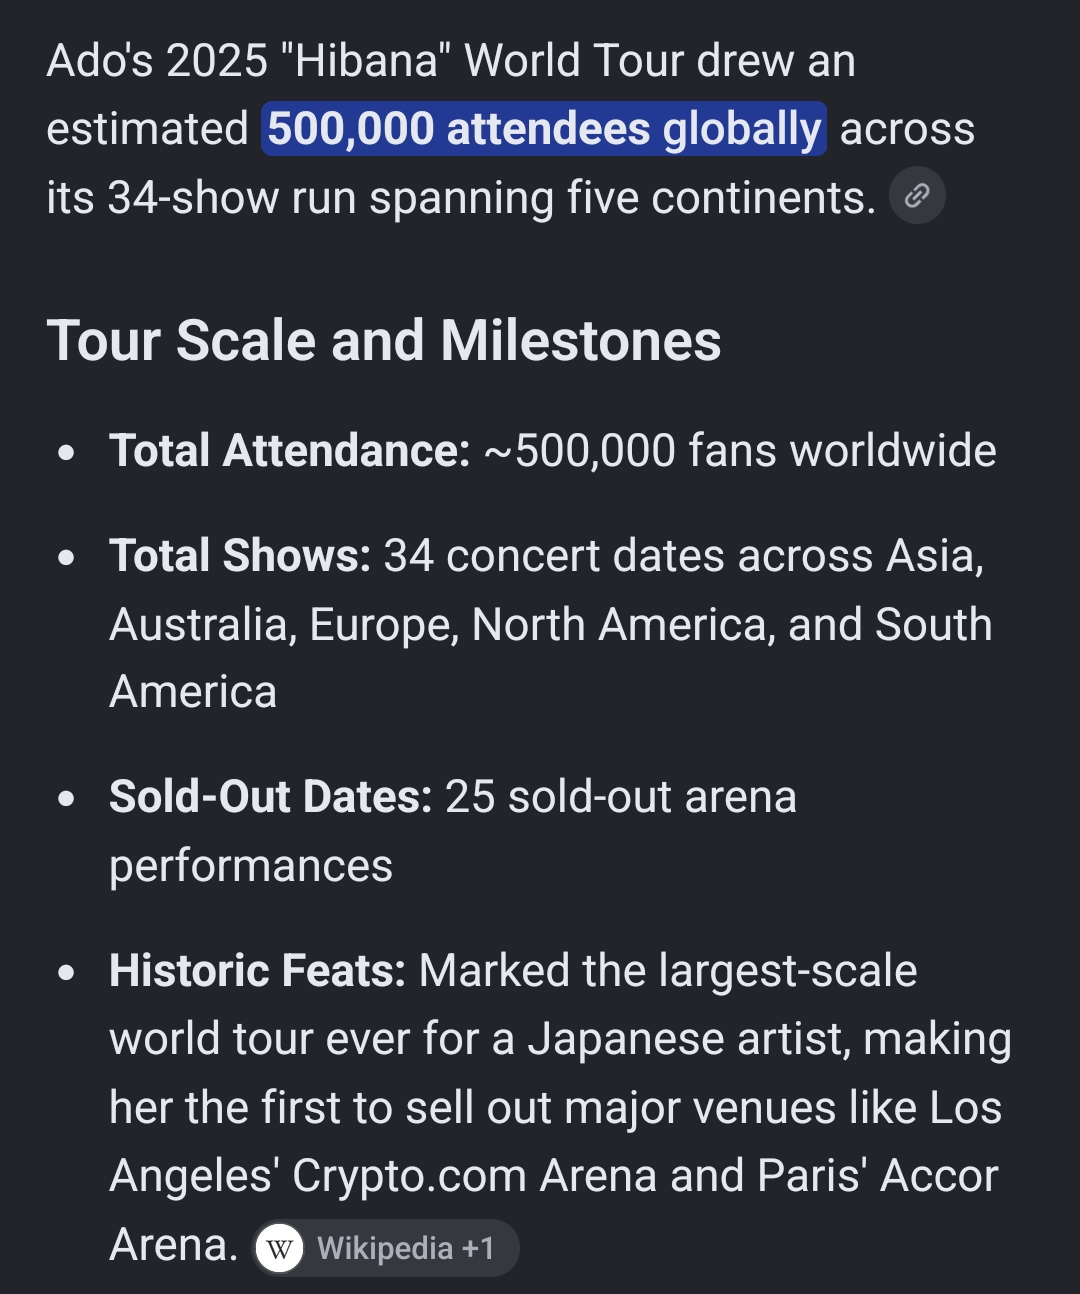Click the bullet point beside Historic Feats

(x=66, y=972)
